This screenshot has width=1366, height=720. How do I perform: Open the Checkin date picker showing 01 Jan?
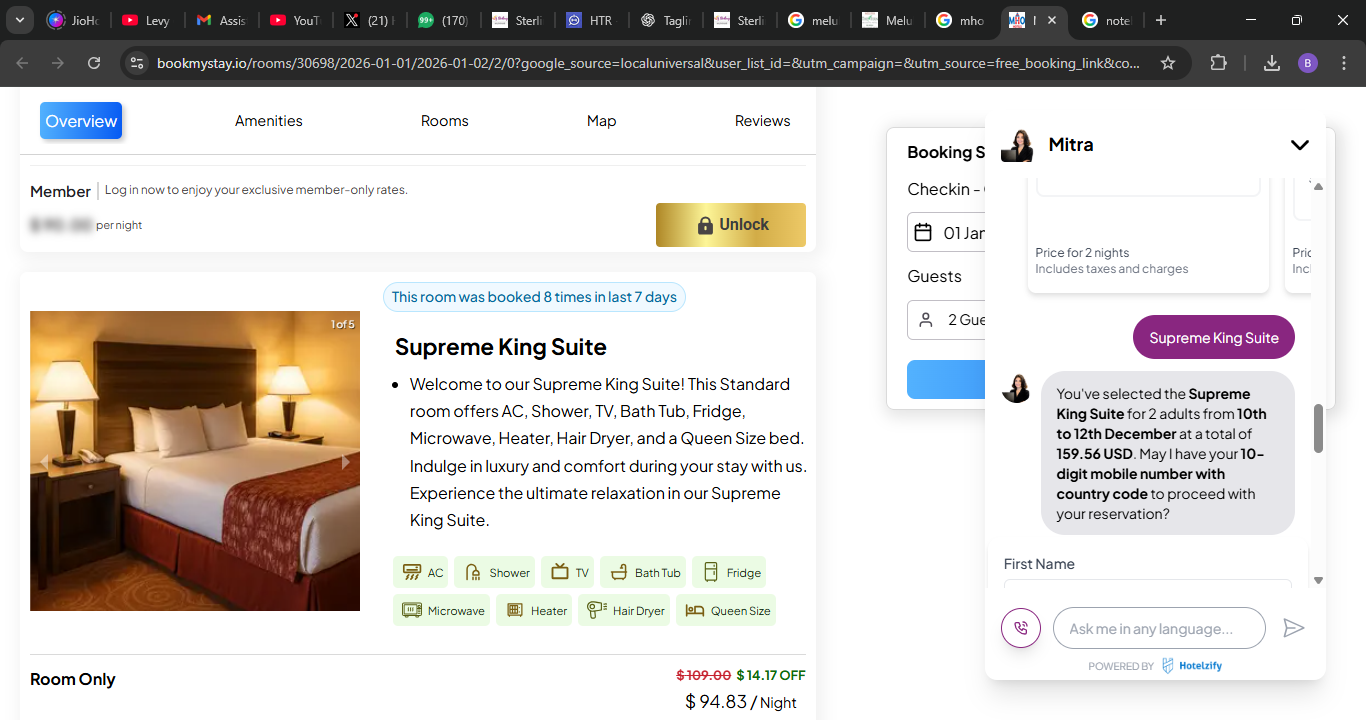click(947, 232)
